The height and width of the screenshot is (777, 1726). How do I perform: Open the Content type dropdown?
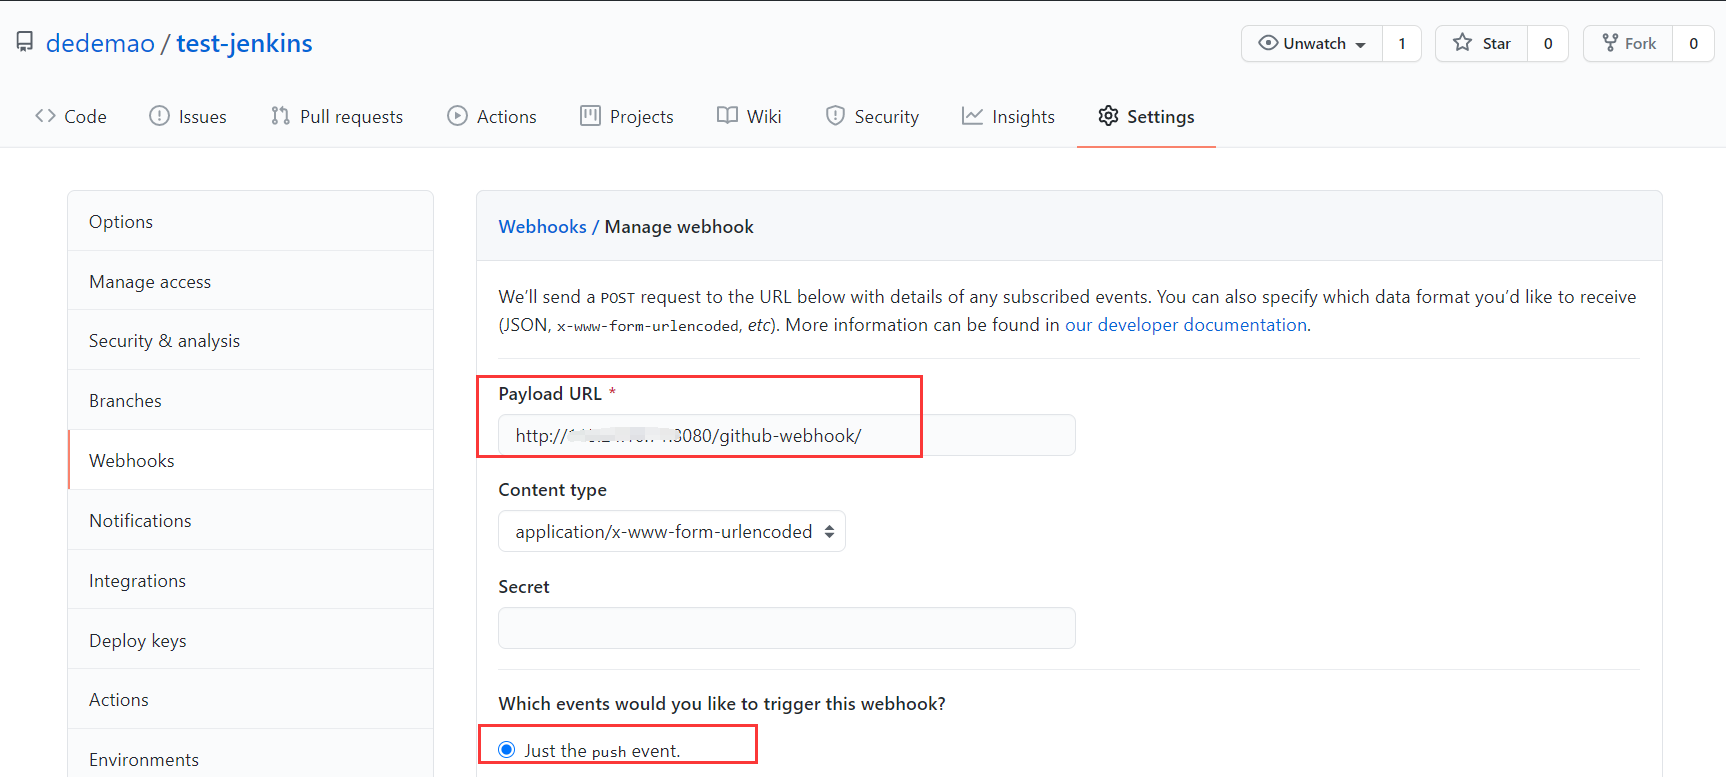coord(672,531)
